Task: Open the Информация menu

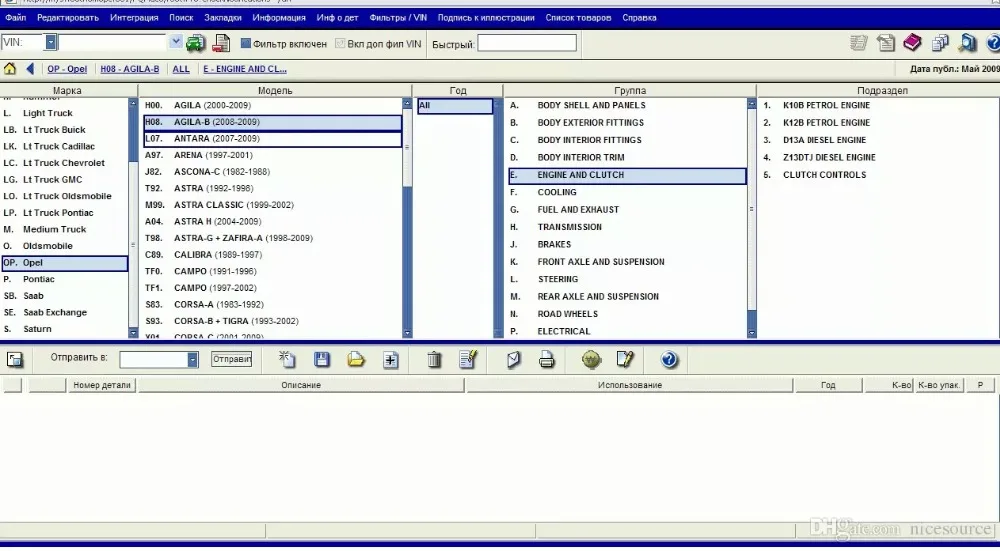Action: click(x=279, y=18)
